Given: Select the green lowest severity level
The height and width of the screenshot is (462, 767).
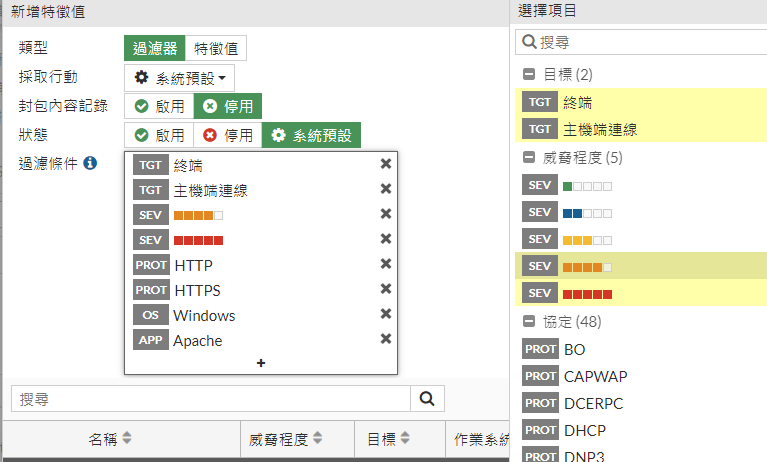Looking at the screenshot, I should coord(587,186).
